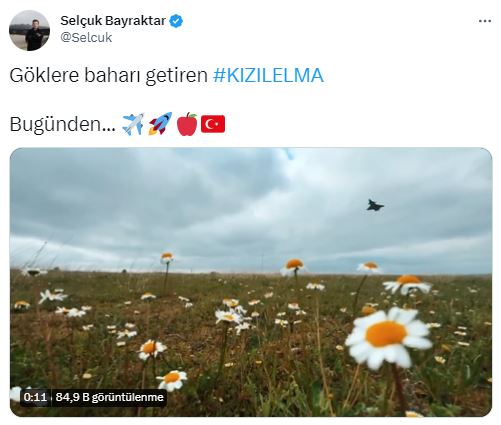Click the rocket emoji in the tweet
Viewport: 501px width, 425px height.
(x=160, y=124)
